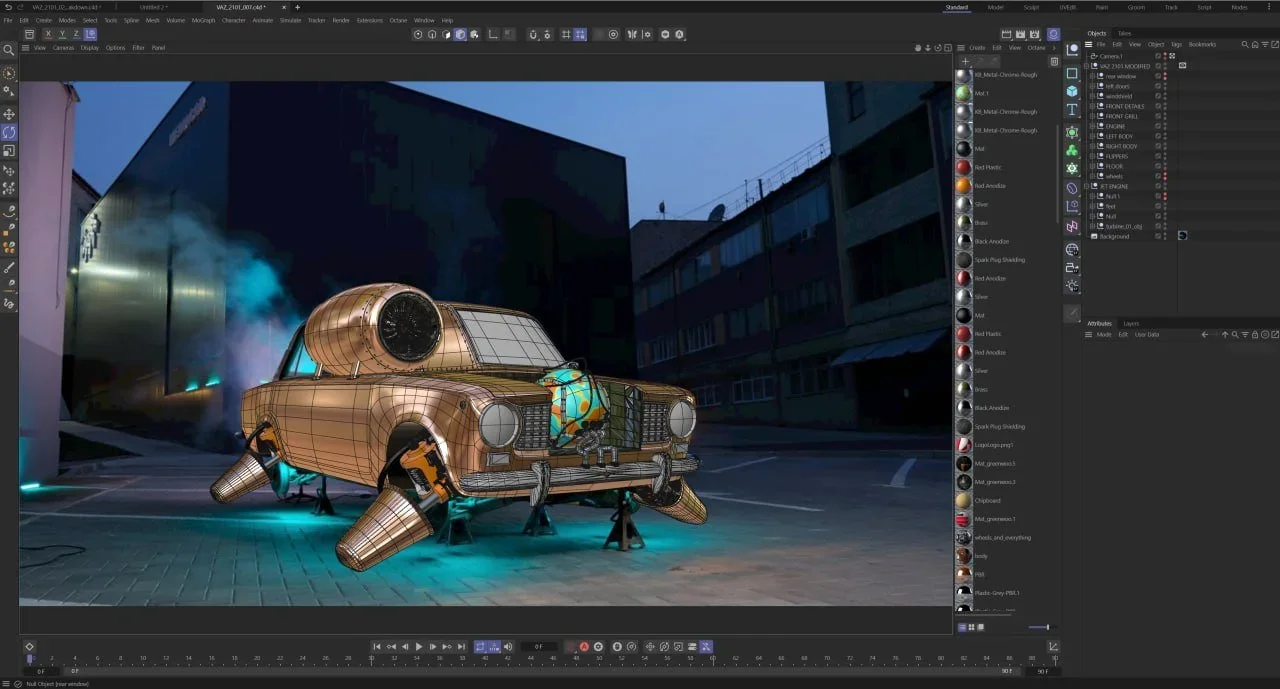The image size is (1280, 689).
Task: Toggle the Z axis lock icon
Action: click(76, 34)
